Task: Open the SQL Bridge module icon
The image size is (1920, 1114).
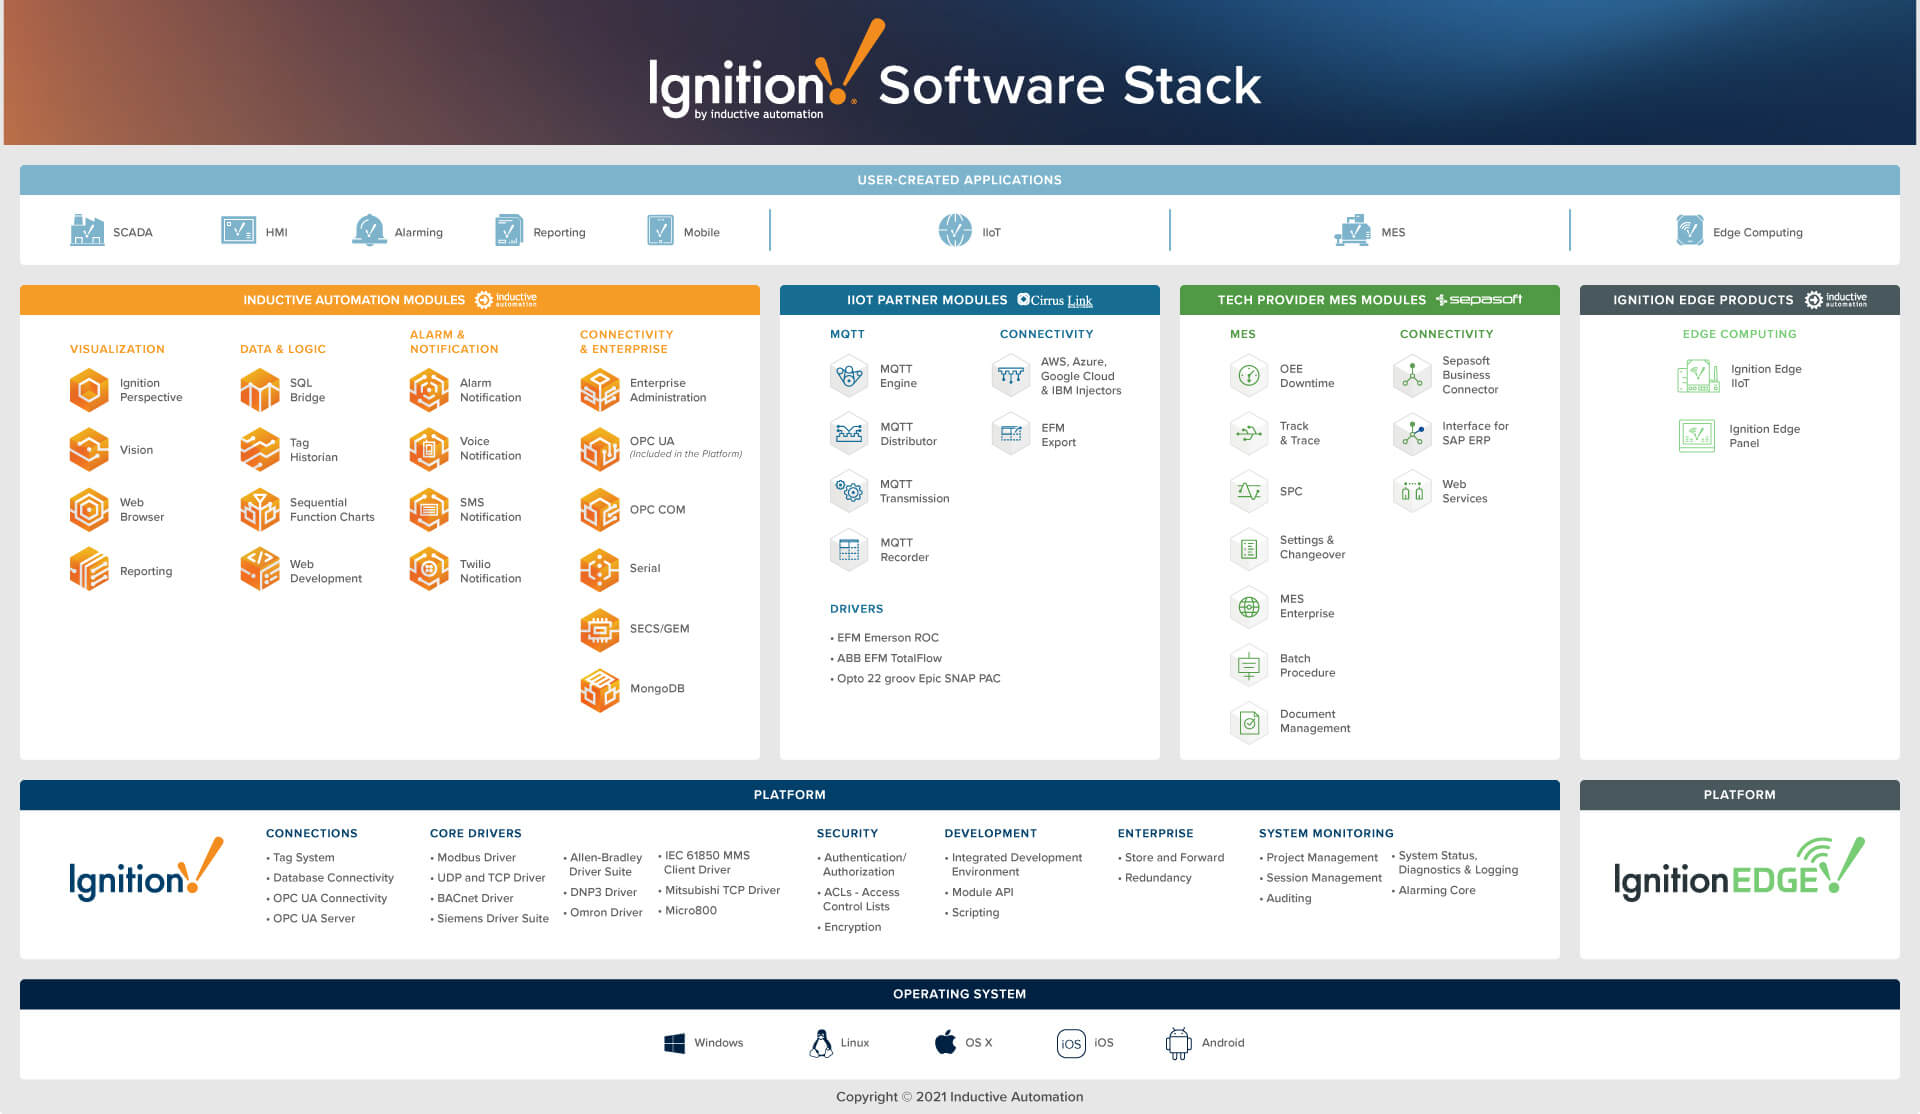Action: pos(260,390)
